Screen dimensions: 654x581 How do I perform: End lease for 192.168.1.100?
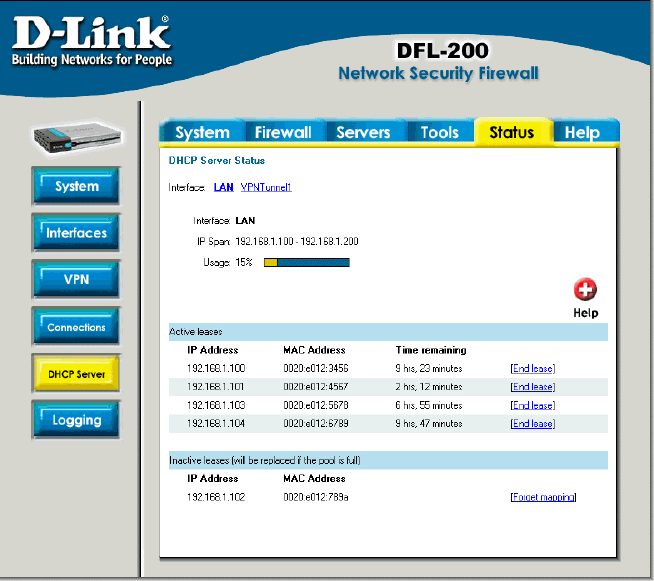point(533,369)
